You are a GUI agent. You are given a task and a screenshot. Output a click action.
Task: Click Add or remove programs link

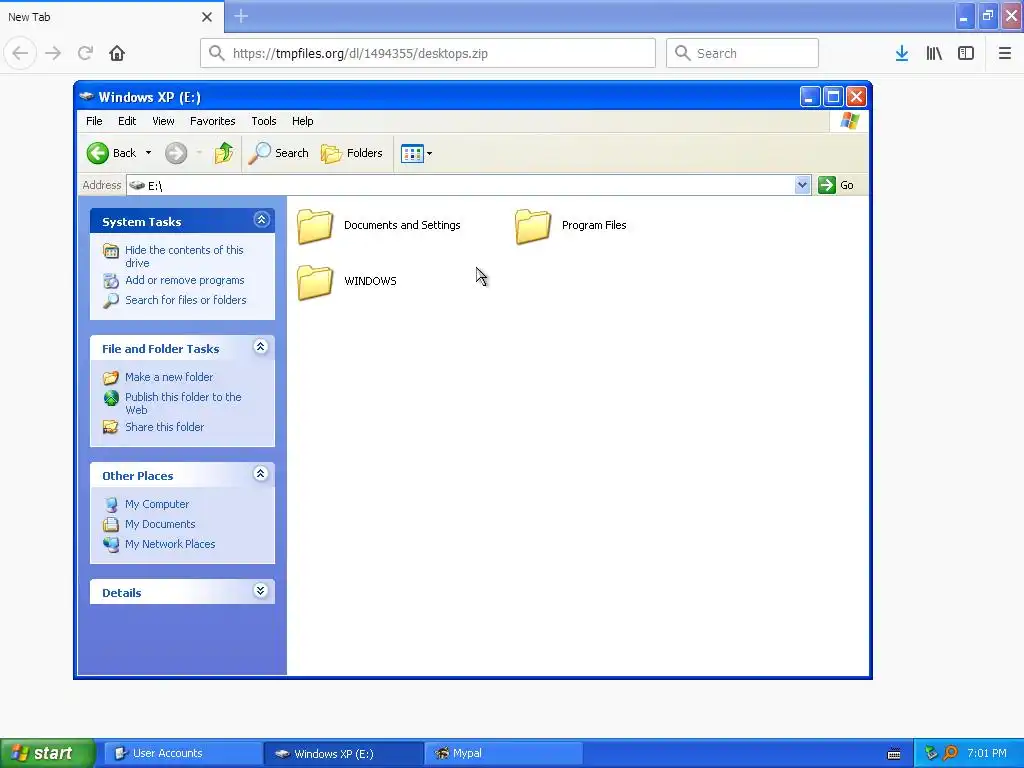(x=185, y=280)
